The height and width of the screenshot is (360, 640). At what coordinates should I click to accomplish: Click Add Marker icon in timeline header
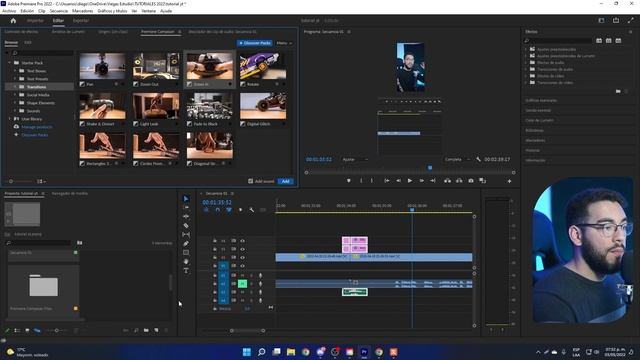(x=240, y=210)
